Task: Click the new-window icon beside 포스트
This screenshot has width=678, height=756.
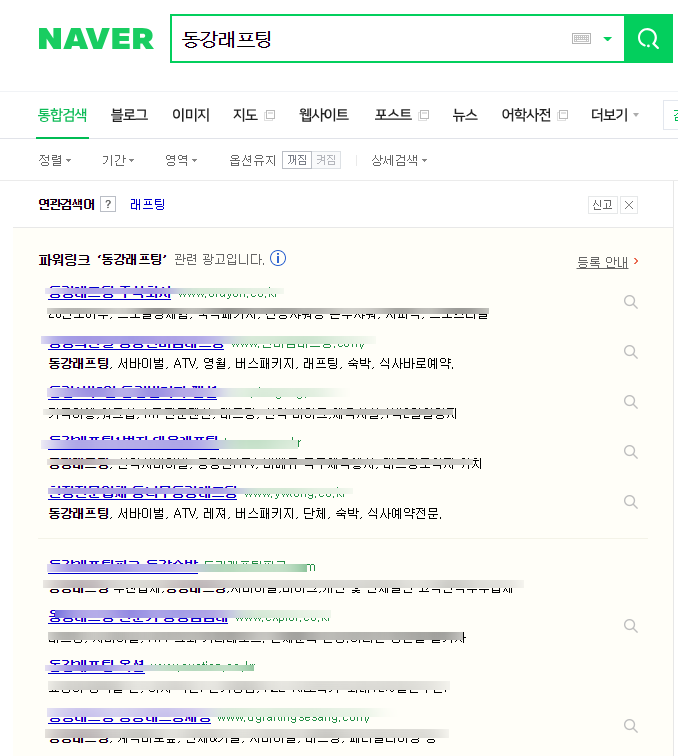Action: click(424, 115)
